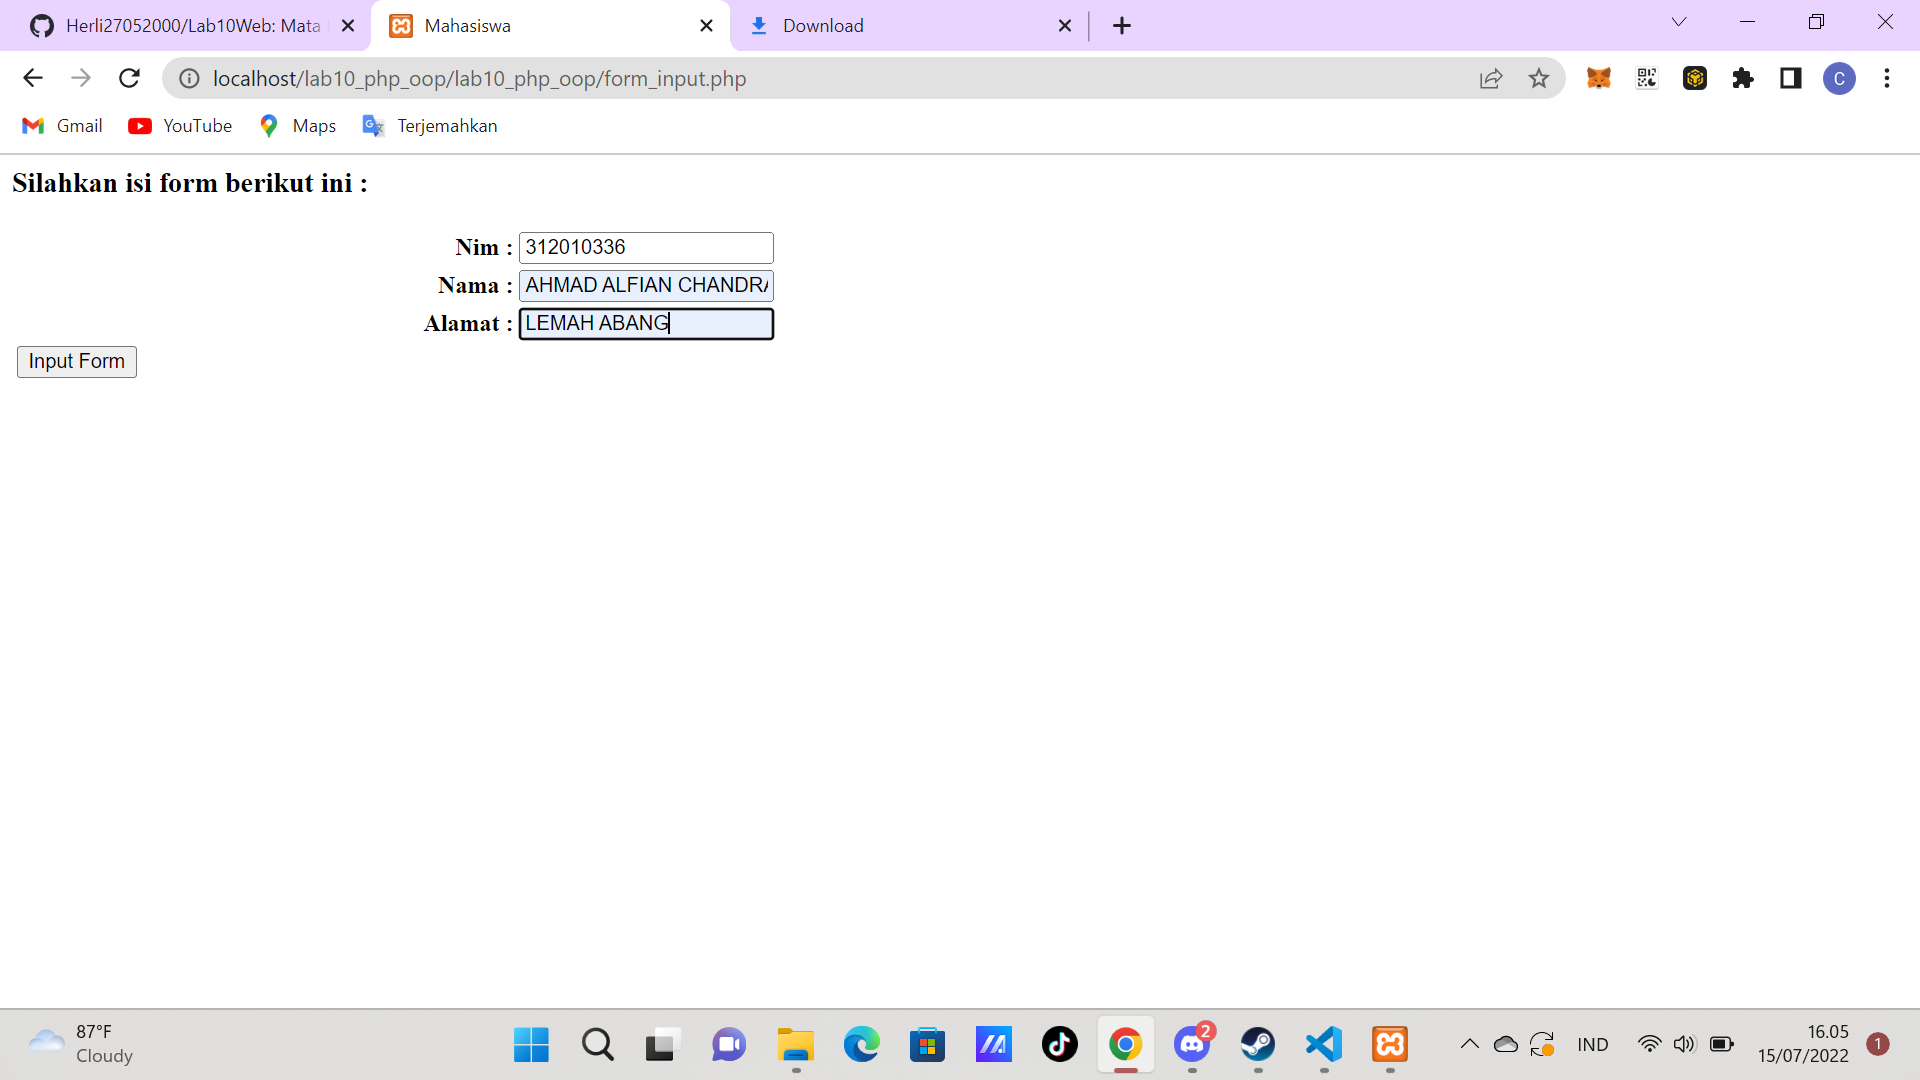Show hidden system tray icons
Viewport: 1920px width, 1080px height.
tap(1469, 1044)
